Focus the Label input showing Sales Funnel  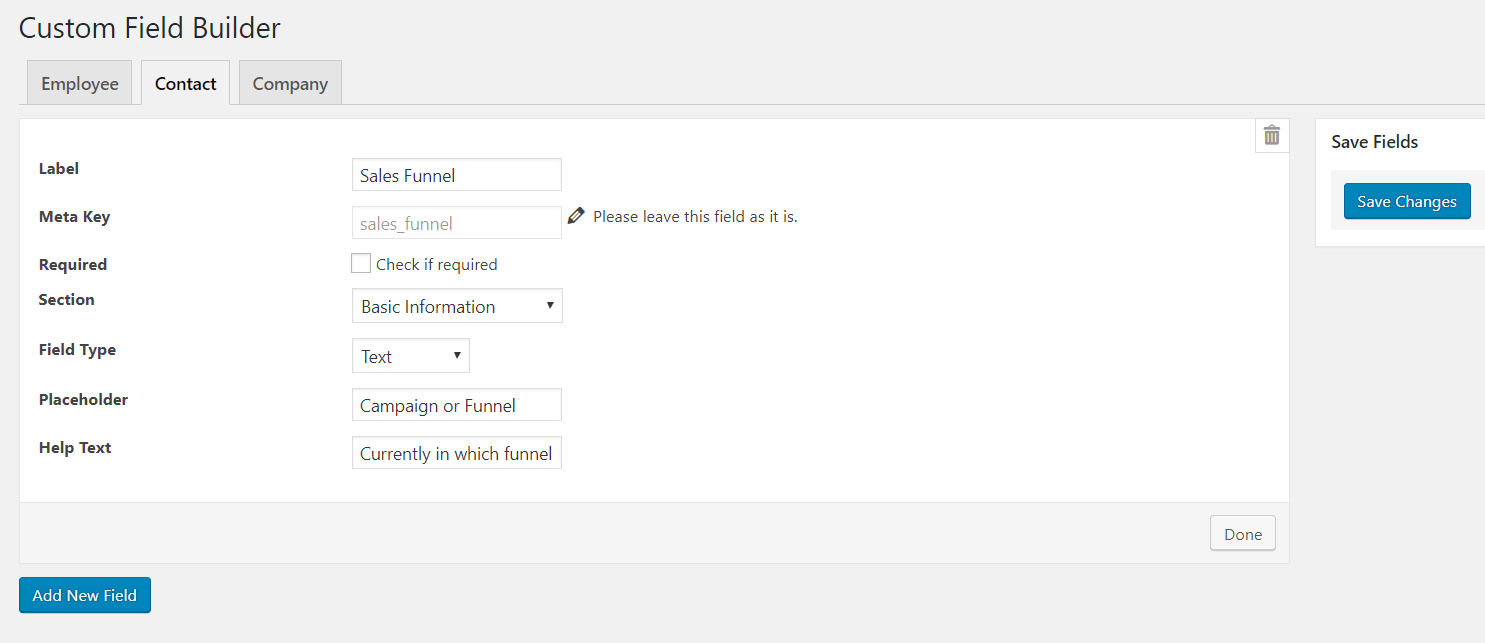point(456,174)
